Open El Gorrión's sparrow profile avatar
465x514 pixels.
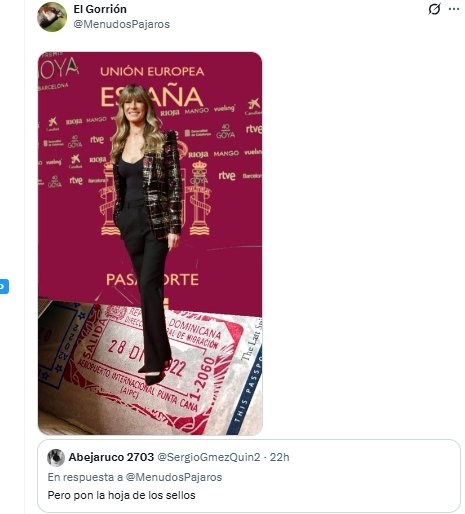(x=52, y=17)
